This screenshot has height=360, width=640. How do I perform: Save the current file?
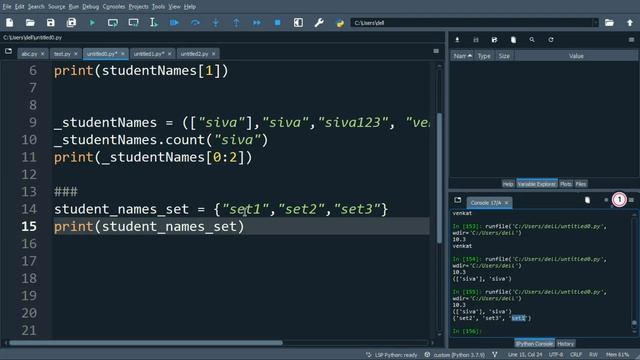click(51, 23)
